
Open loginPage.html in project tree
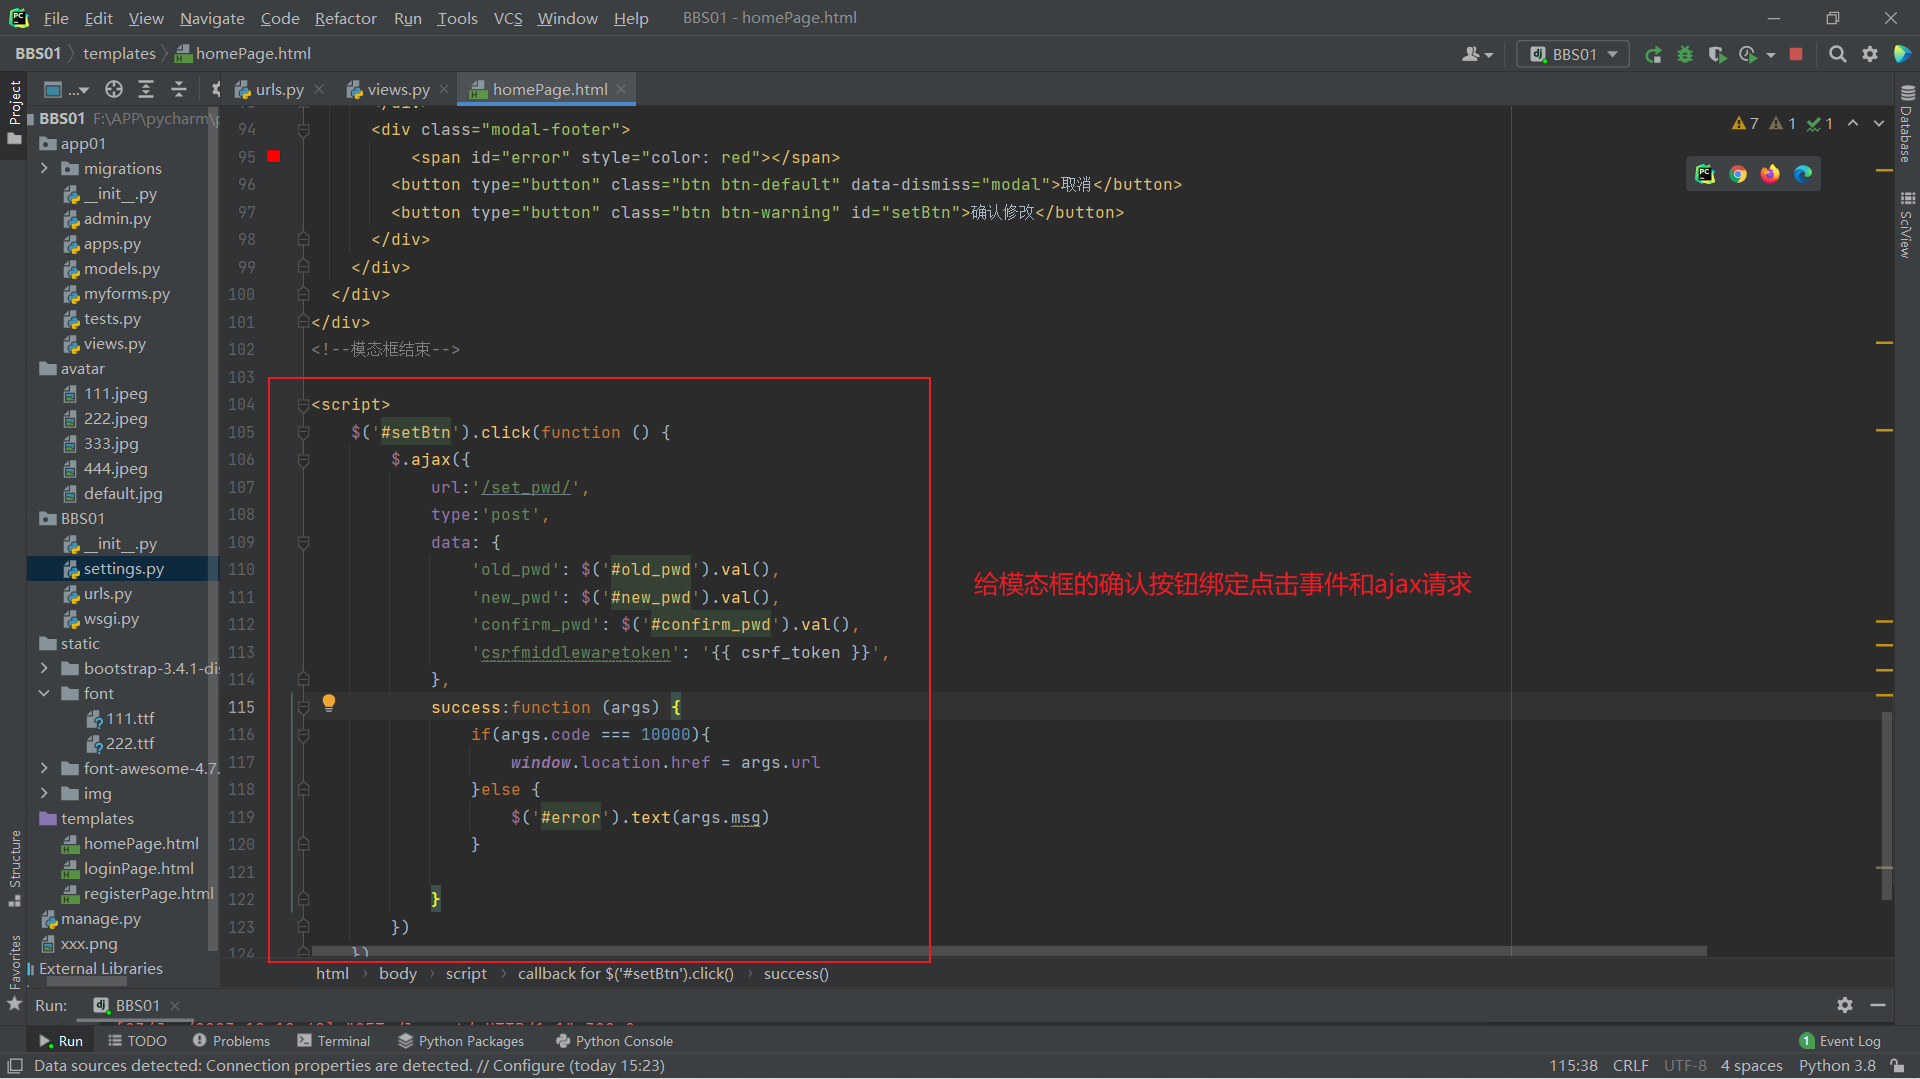(138, 869)
